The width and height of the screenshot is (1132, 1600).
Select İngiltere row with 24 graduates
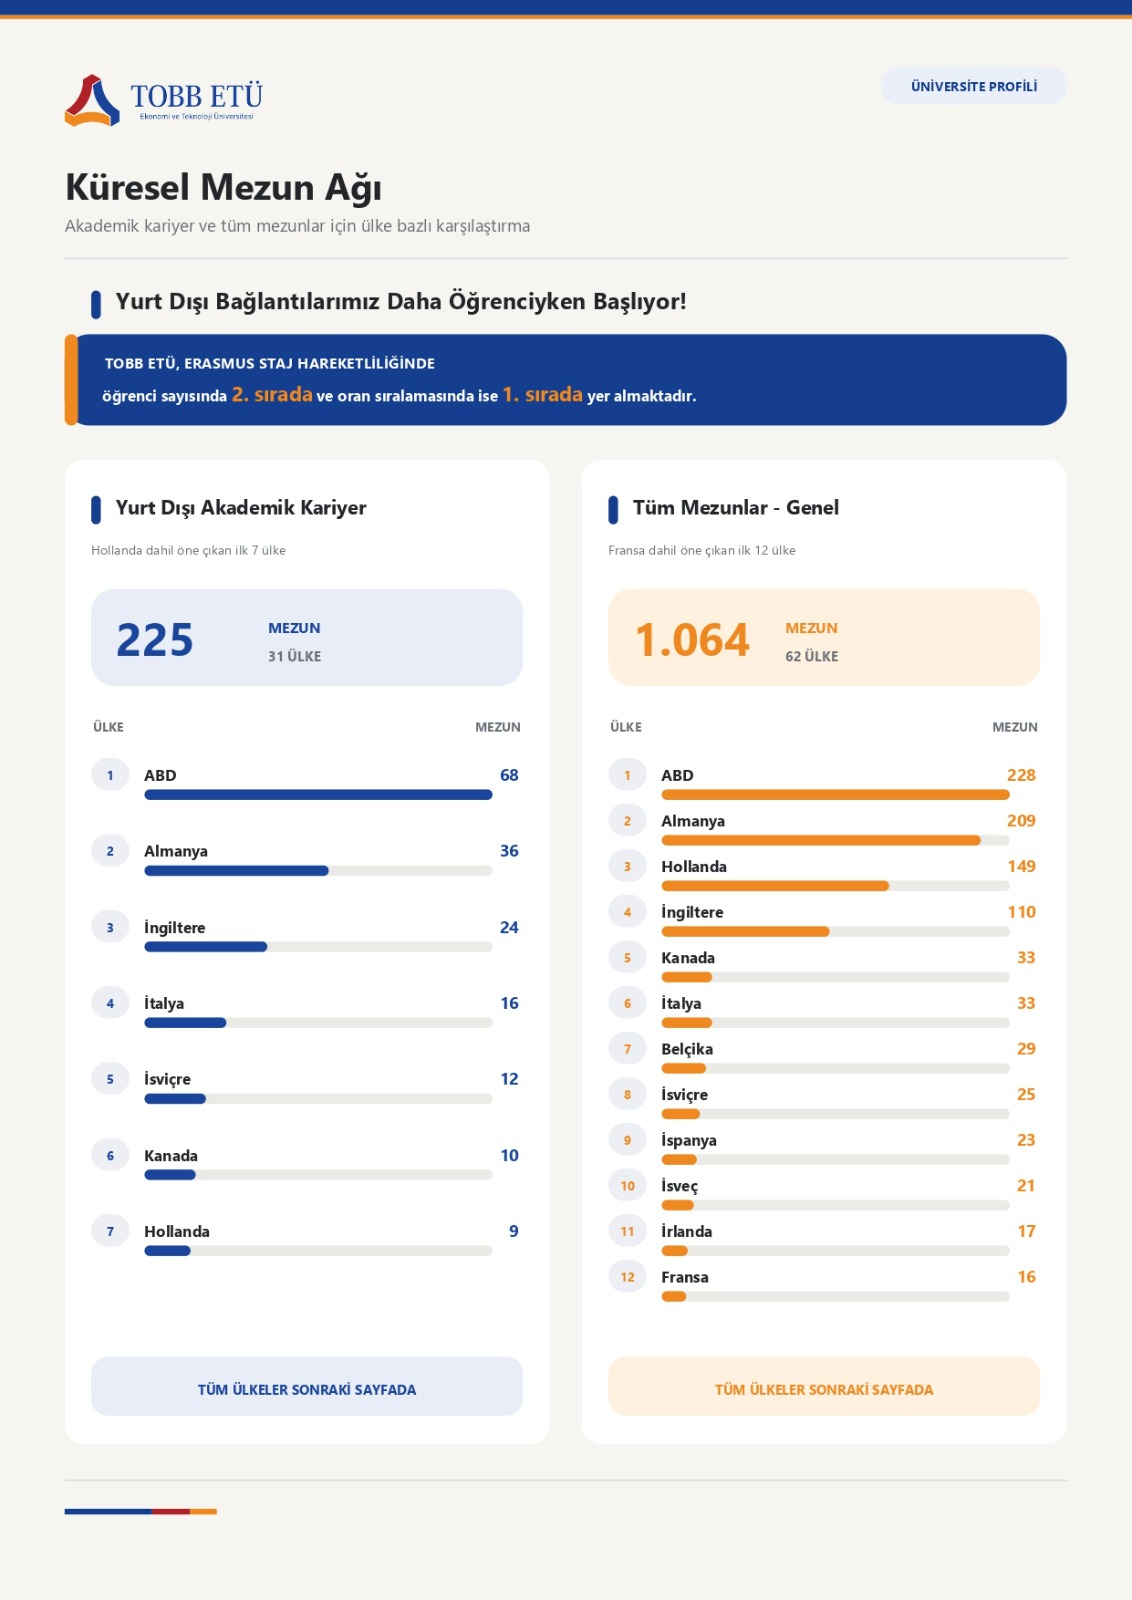click(307, 934)
